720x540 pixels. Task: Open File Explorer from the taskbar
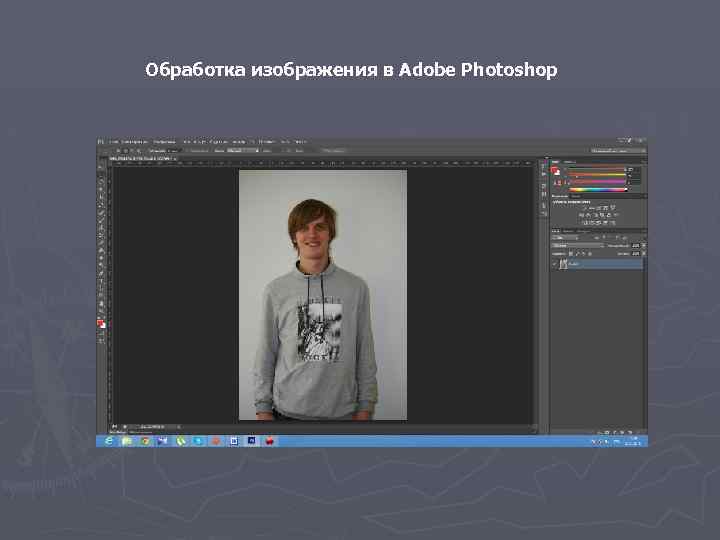pyautogui.click(x=127, y=441)
